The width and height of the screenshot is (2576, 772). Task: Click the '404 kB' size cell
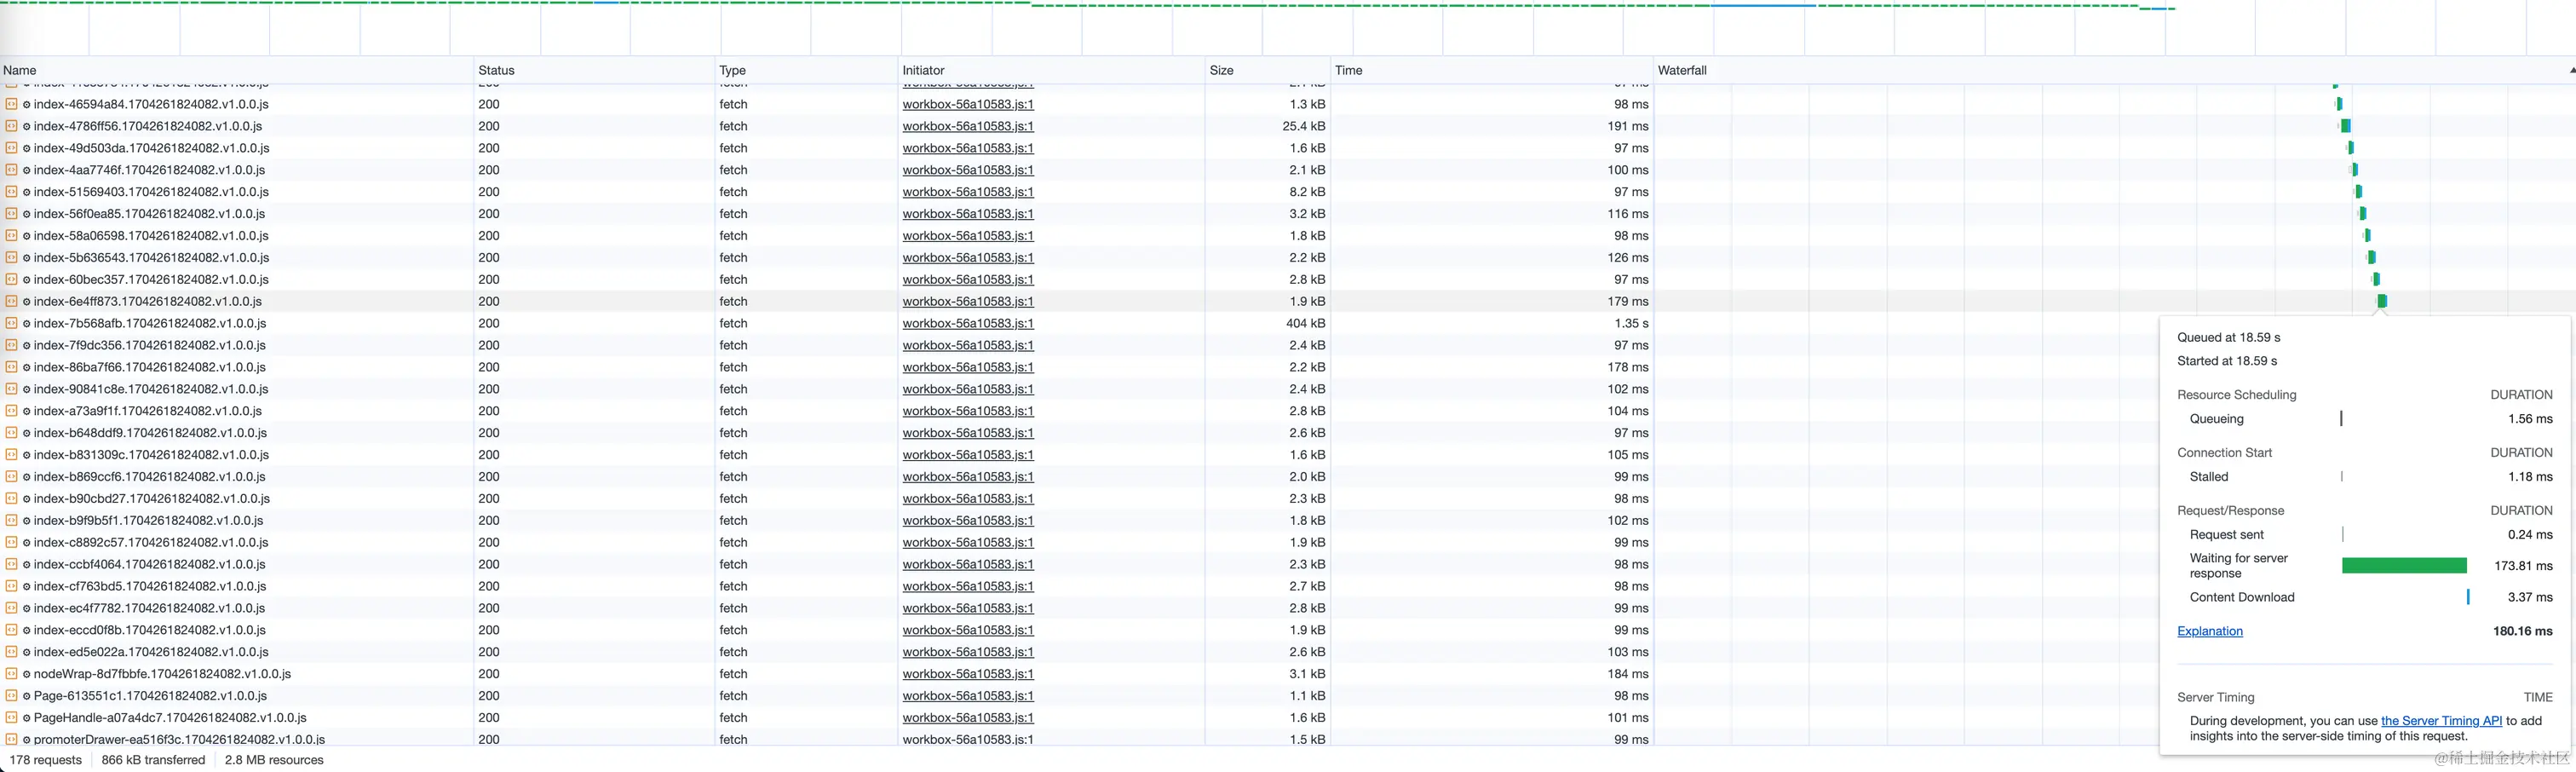1305,323
